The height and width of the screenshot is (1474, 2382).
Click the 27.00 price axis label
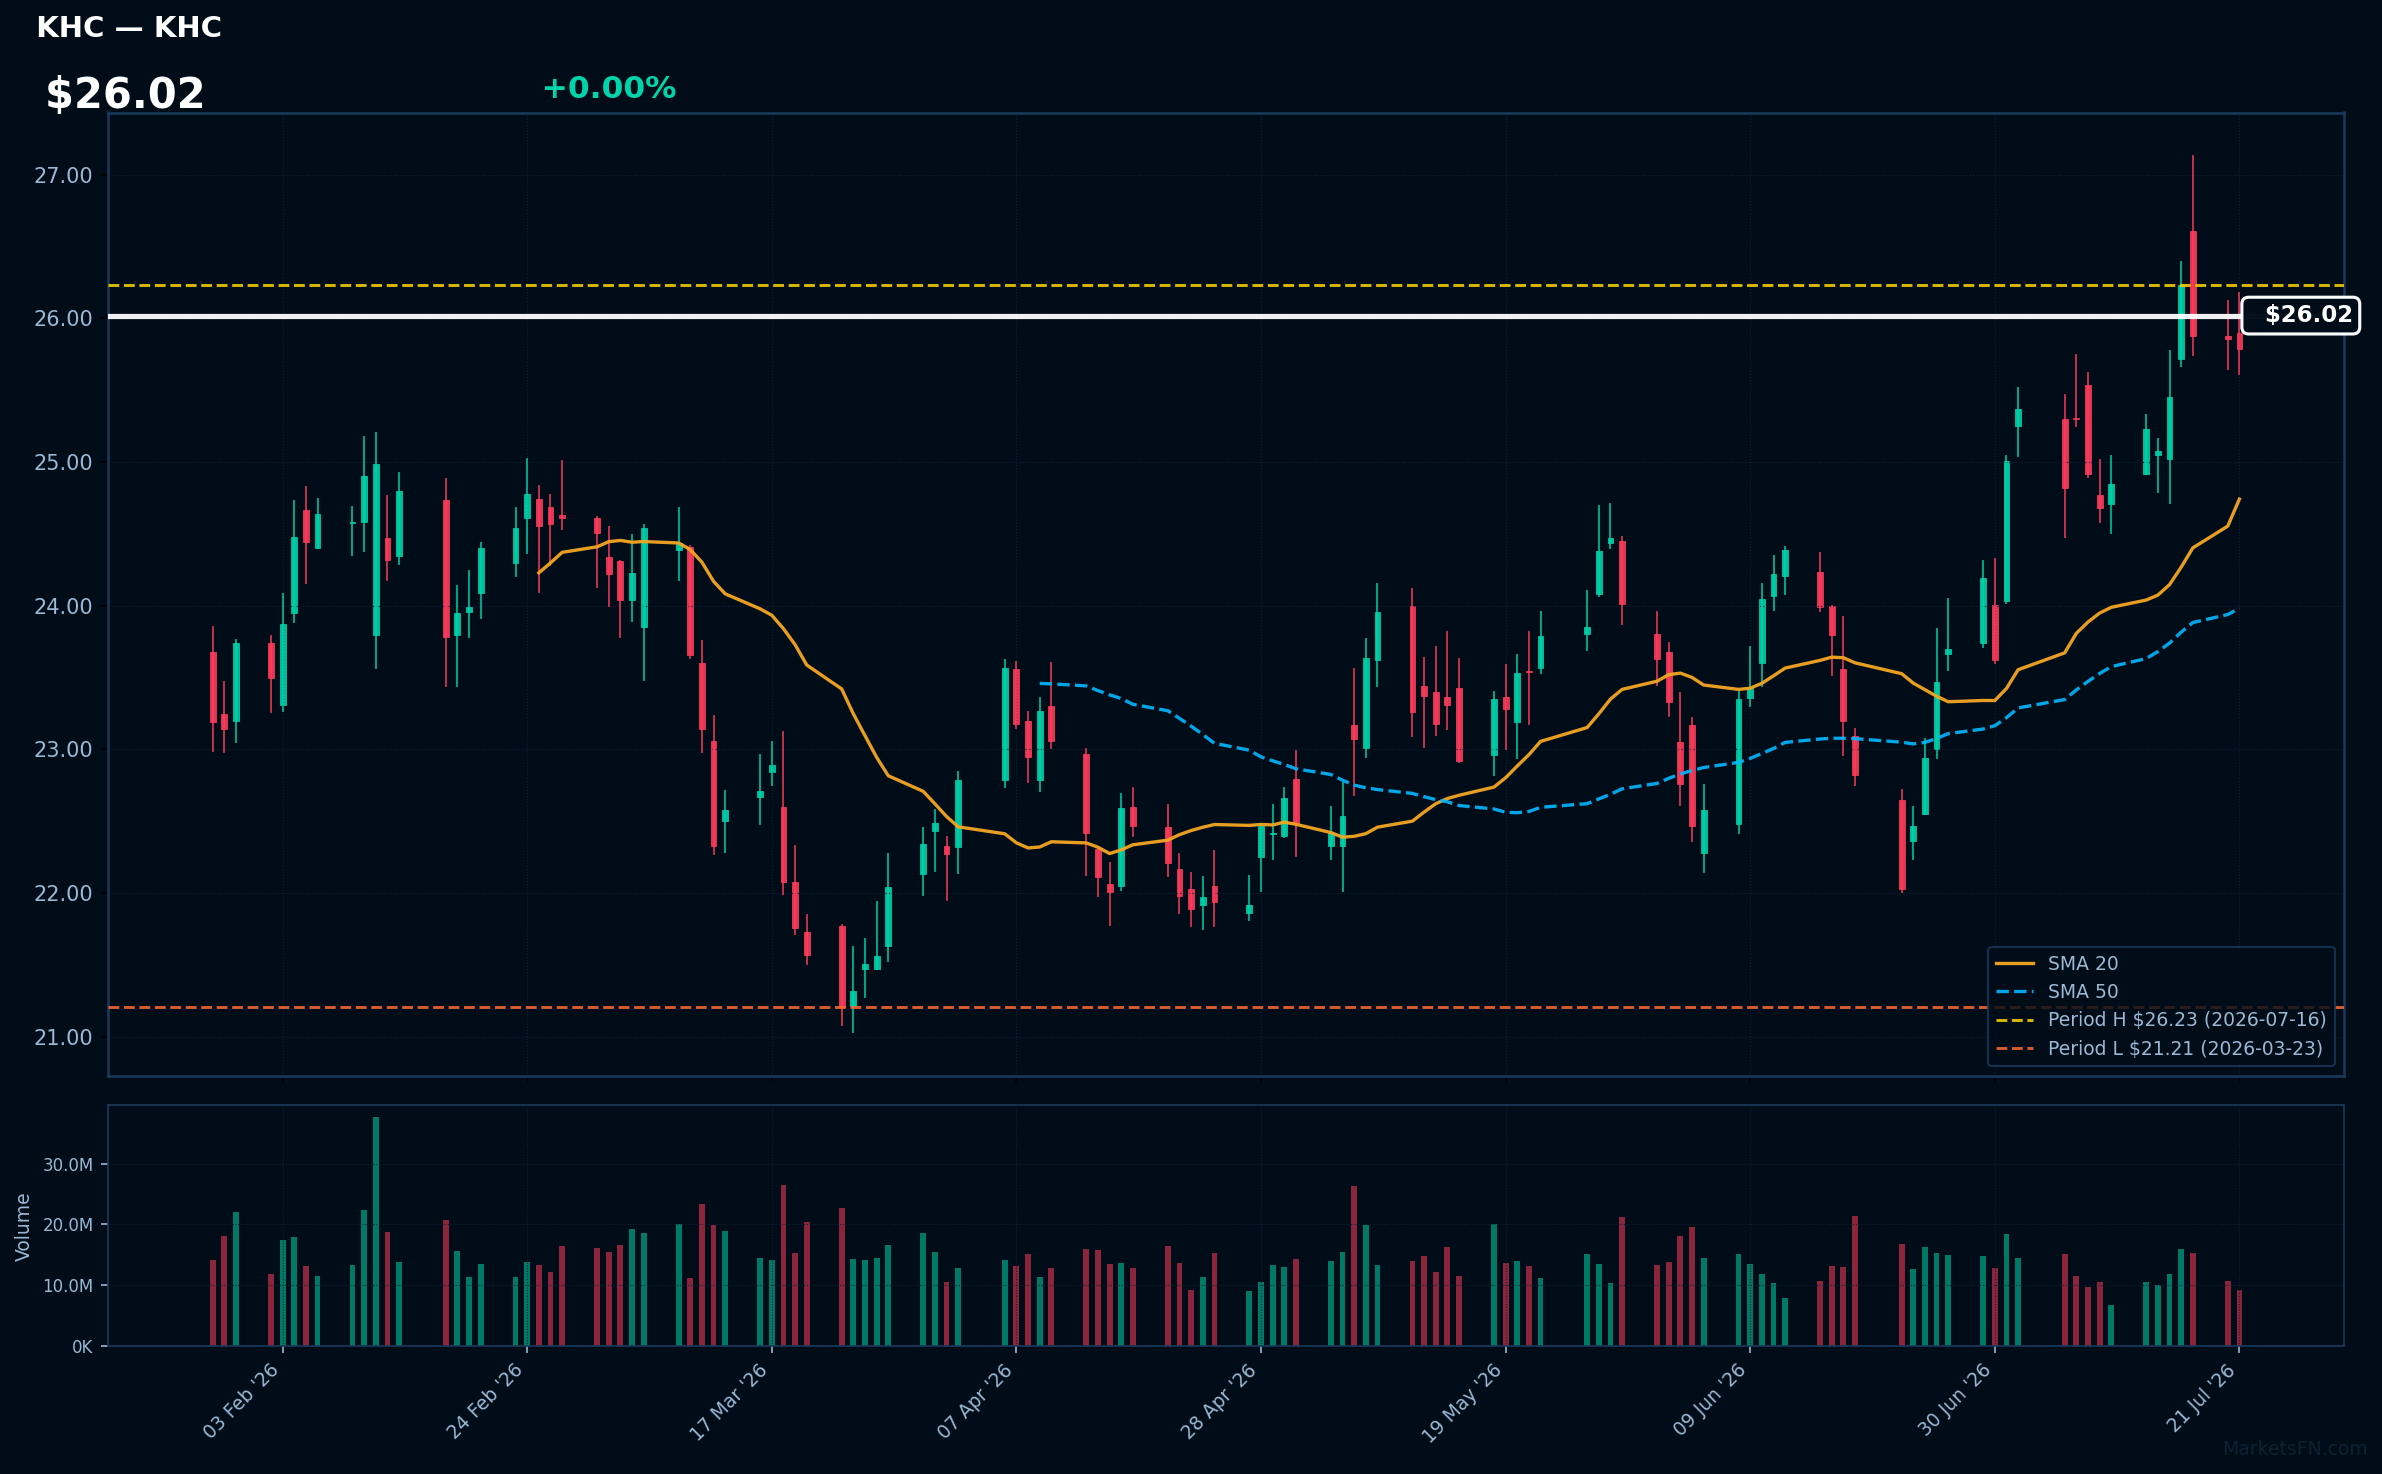coord(63,176)
